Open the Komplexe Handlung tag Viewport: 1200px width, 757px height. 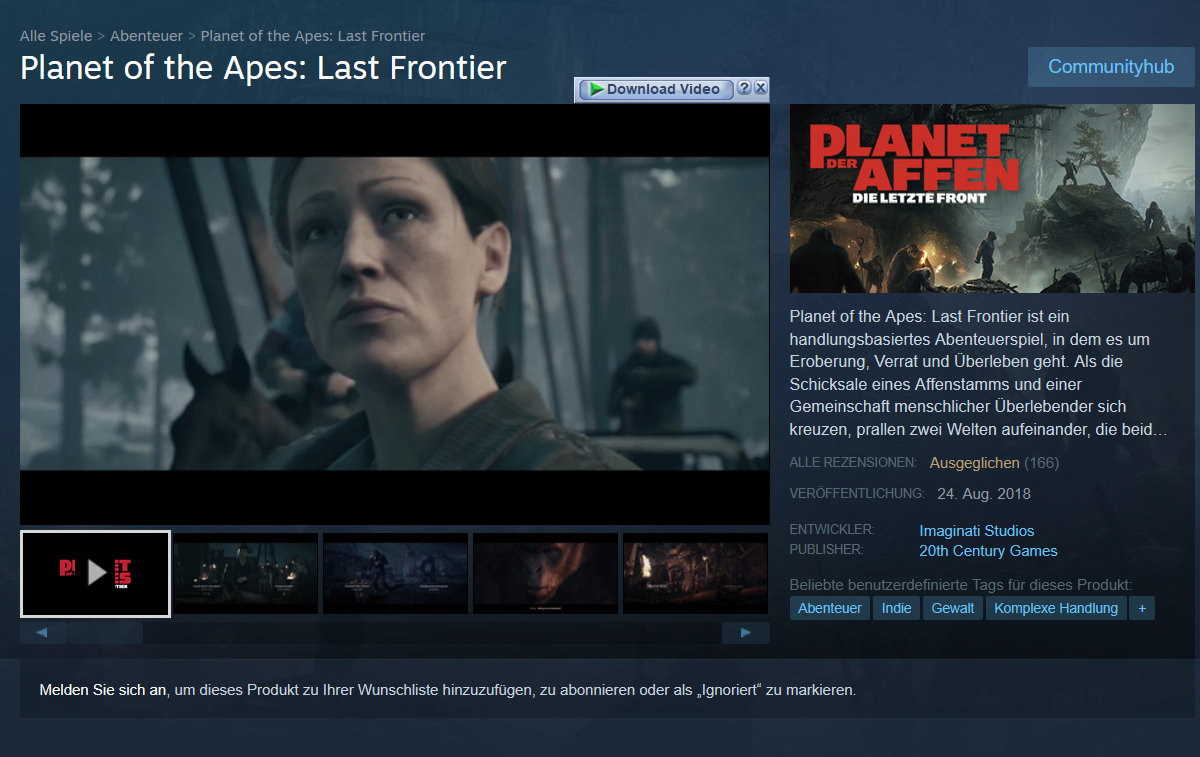1056,608
